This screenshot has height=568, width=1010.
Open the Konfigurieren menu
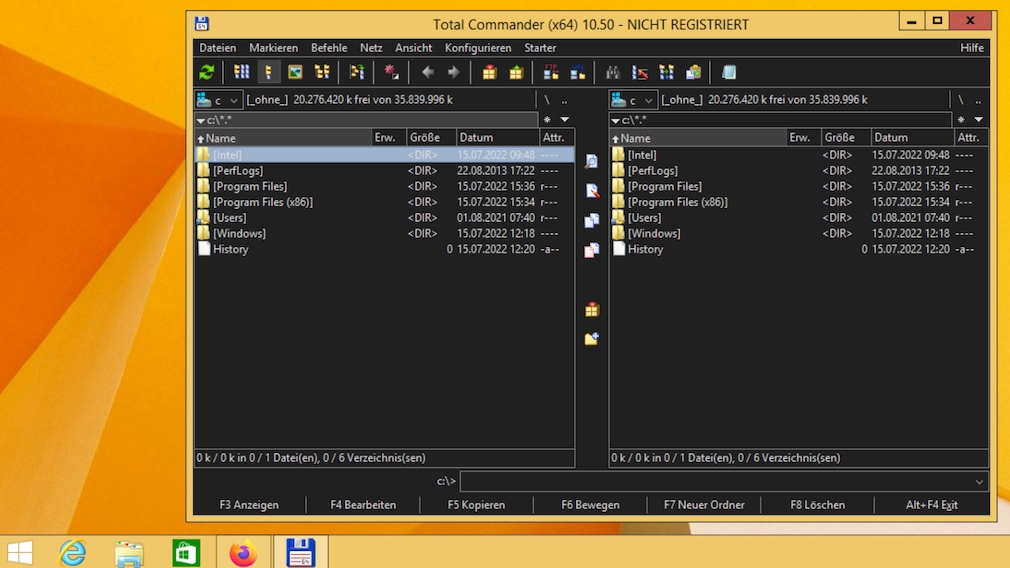[478, 48]
